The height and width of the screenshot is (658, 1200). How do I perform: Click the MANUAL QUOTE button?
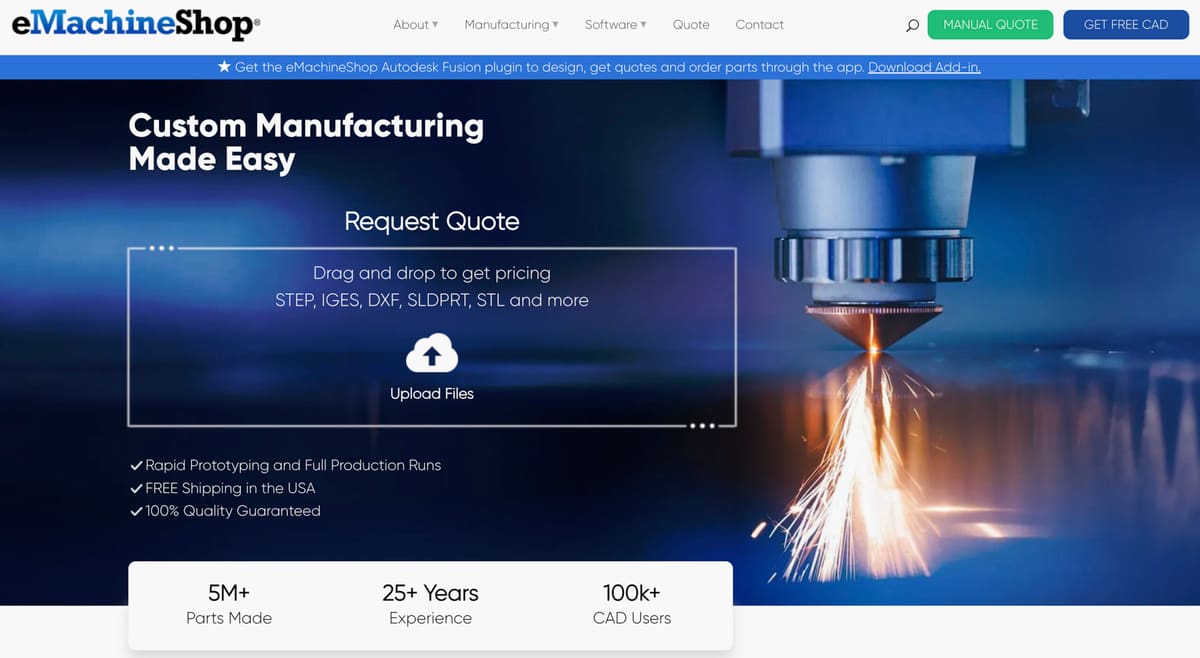click(x=990, y=25)
